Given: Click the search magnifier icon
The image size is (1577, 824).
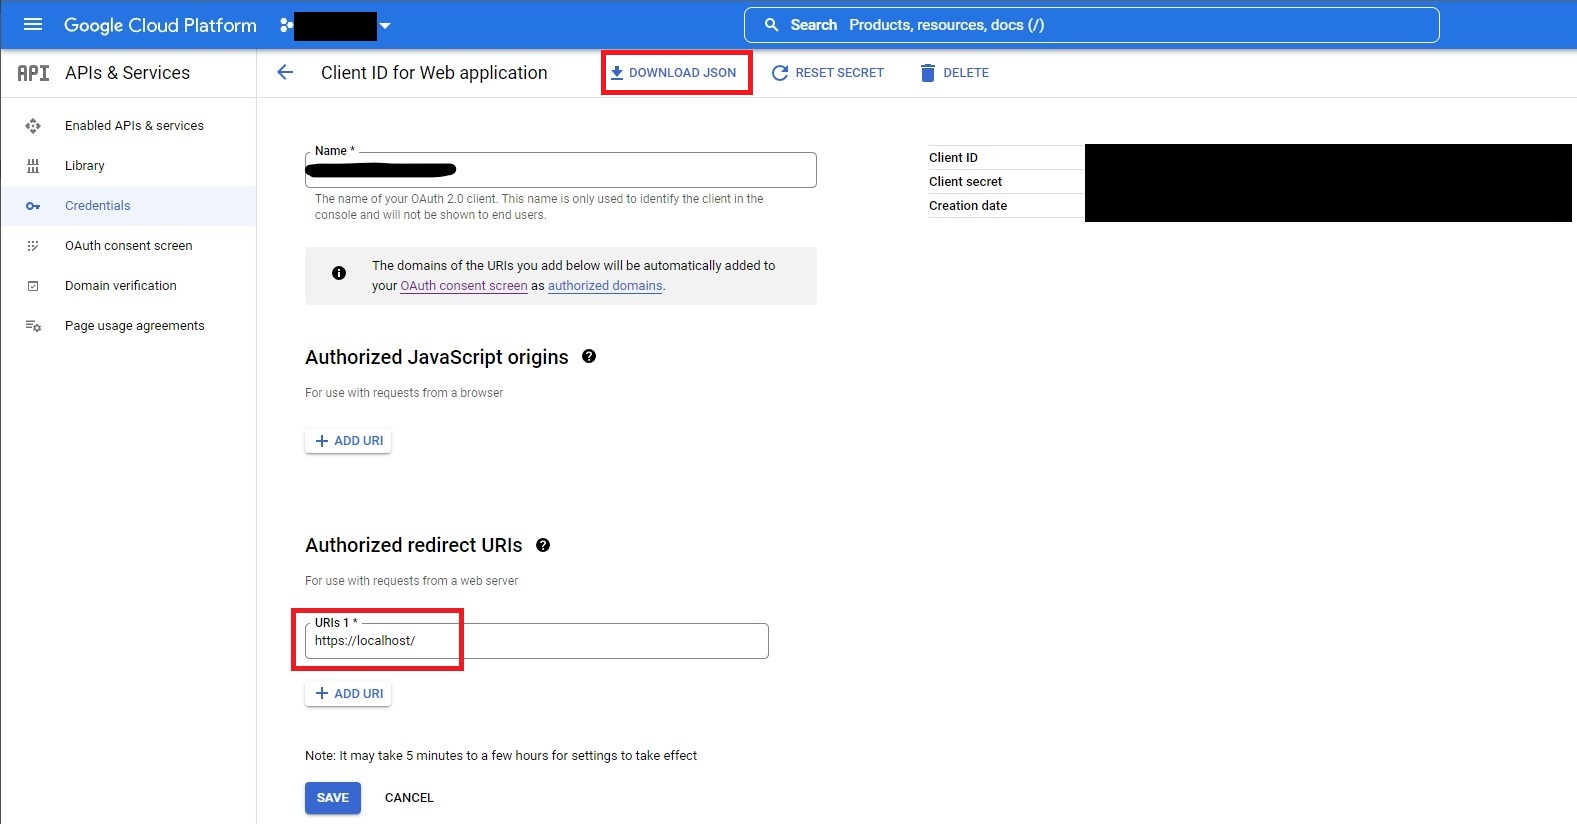Looking at the screenshot, I should coord(771,25).
